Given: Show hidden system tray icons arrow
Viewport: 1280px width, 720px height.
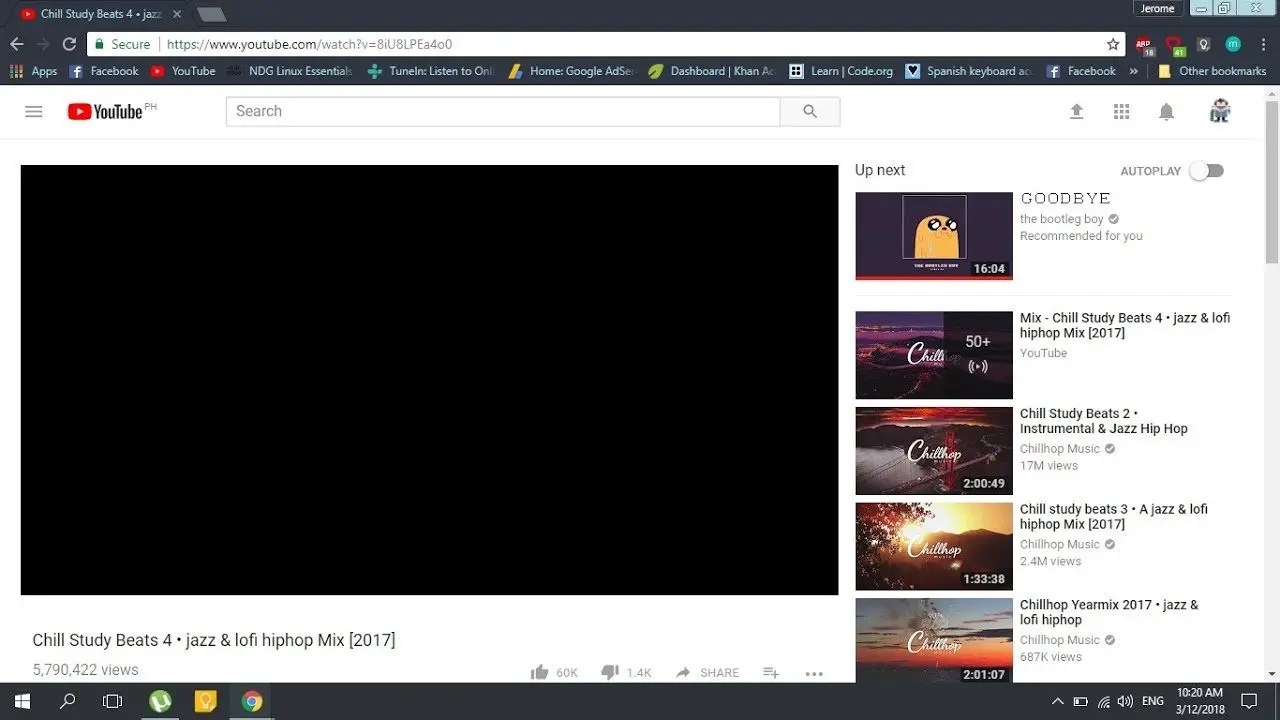Looking at the screenshot, I should (x=1057, y=701).
